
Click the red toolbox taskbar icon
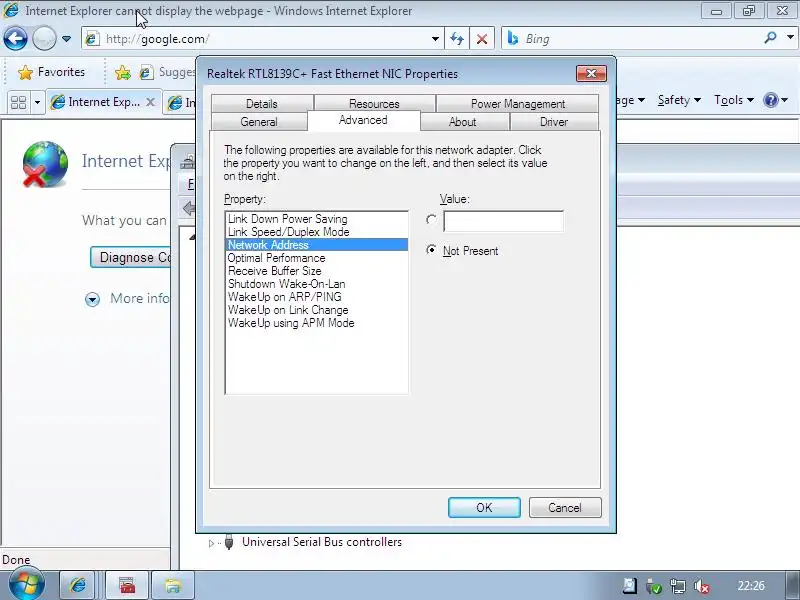coord(127,585)
